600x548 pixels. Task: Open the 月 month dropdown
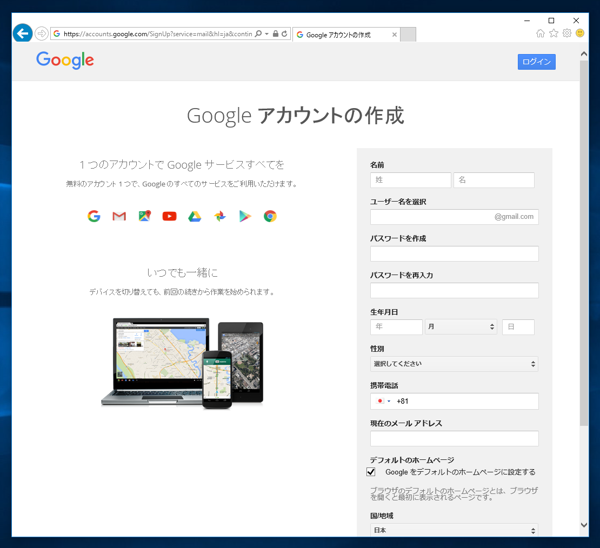461,327
